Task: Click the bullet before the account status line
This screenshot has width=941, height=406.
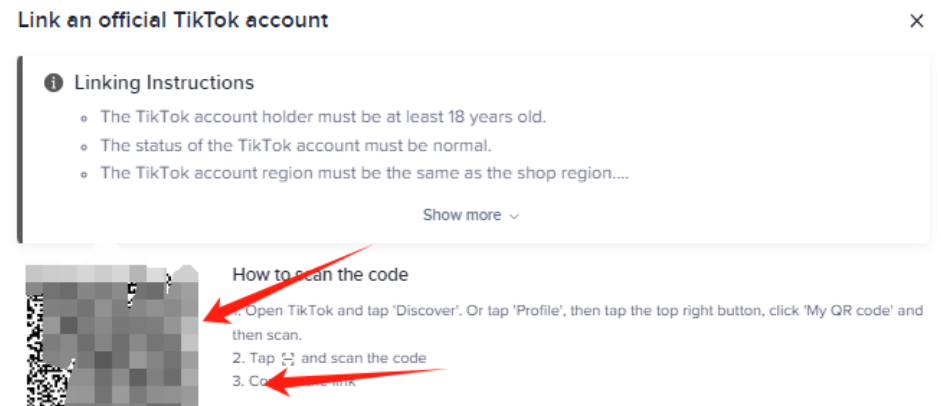Action: pos(85,146)
